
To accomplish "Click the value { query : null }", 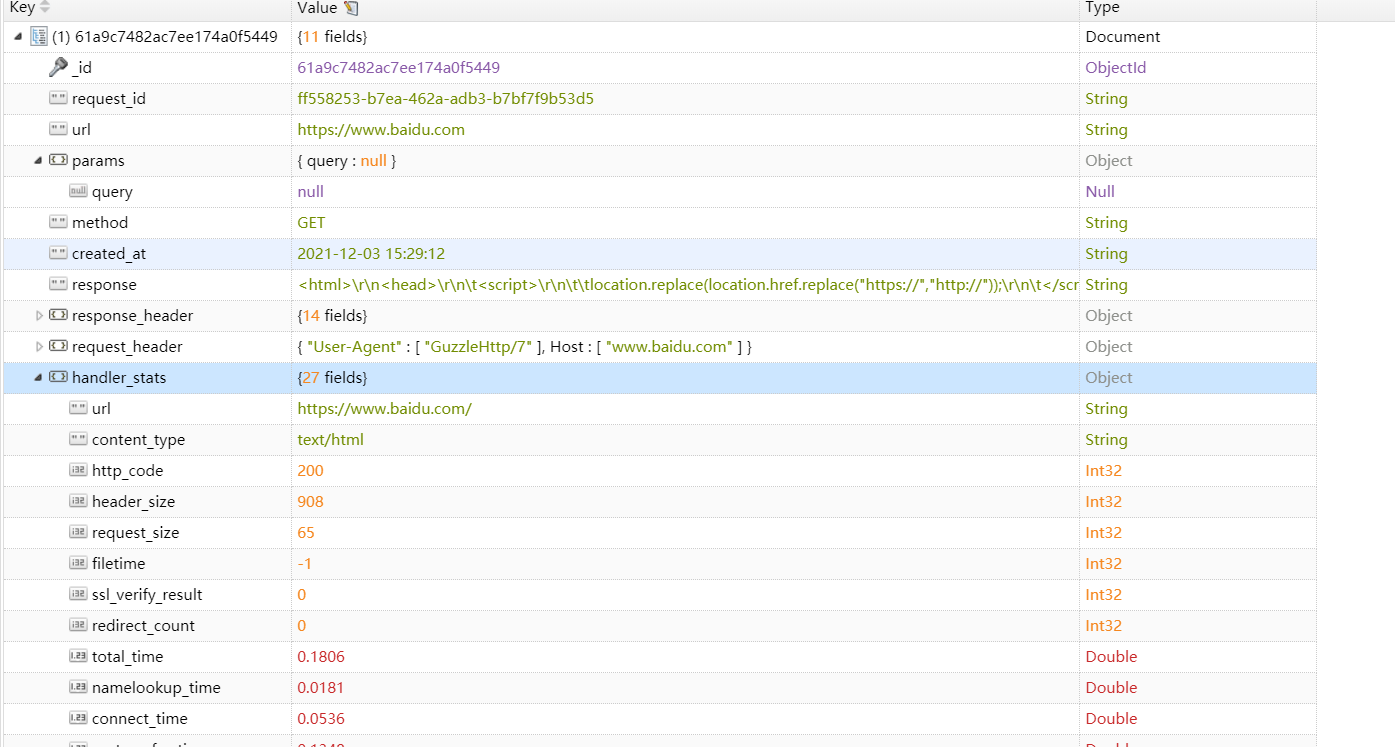I will click(347, 161).
